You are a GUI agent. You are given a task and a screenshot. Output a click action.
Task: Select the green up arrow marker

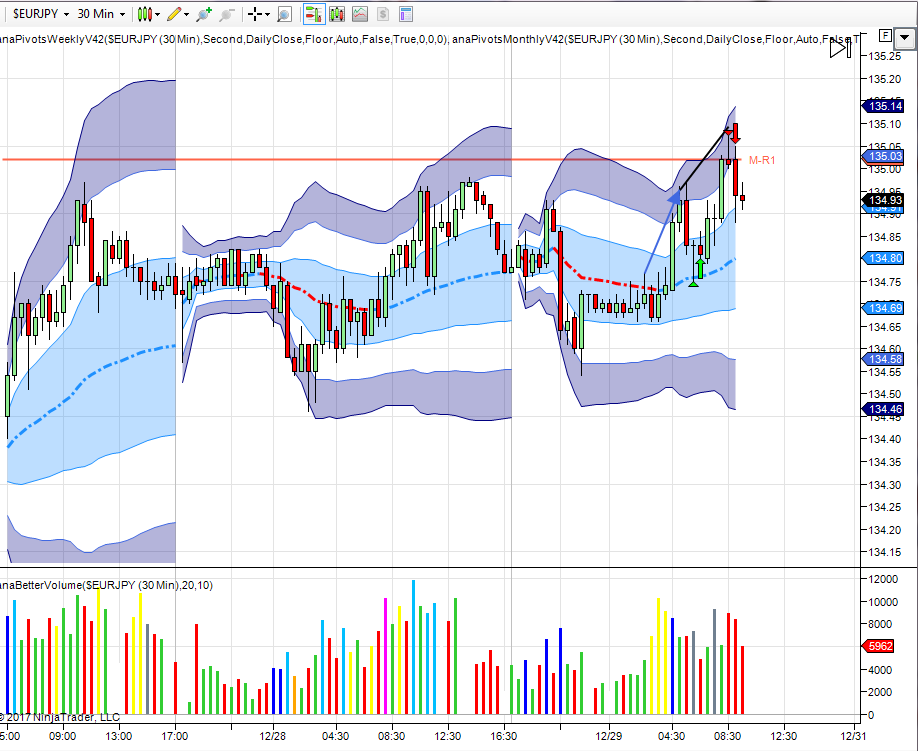click(x=700, y=268)
